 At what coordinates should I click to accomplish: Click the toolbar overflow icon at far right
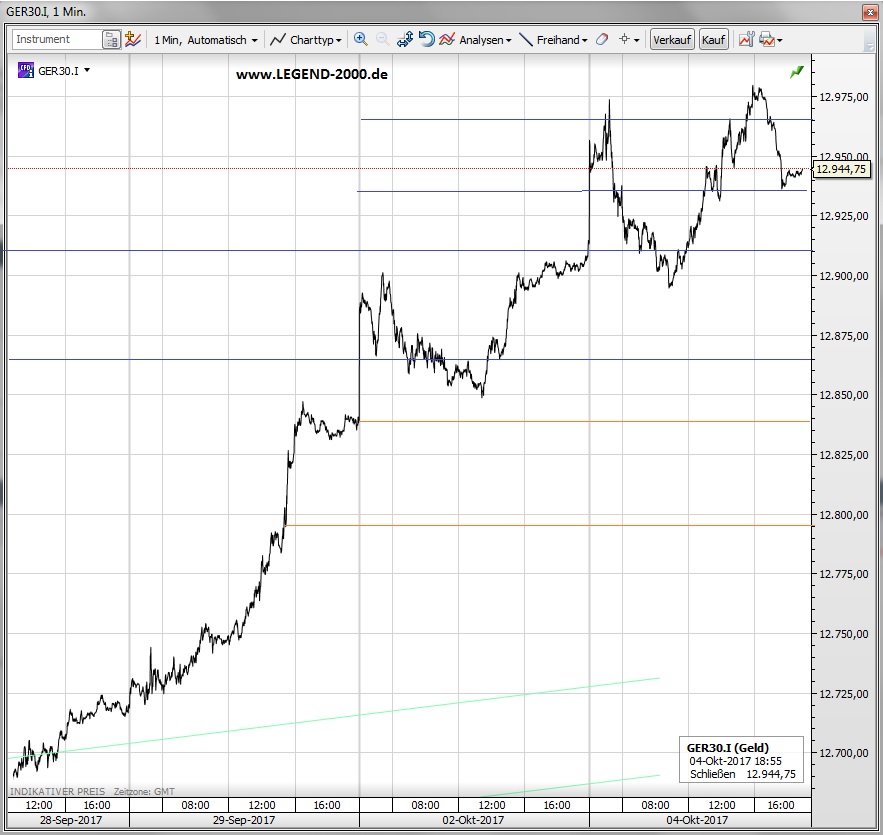click(869, 41)
